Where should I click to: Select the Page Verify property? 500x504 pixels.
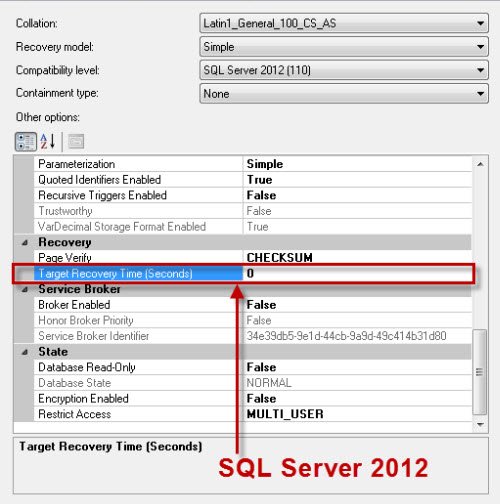click(253, 258)
